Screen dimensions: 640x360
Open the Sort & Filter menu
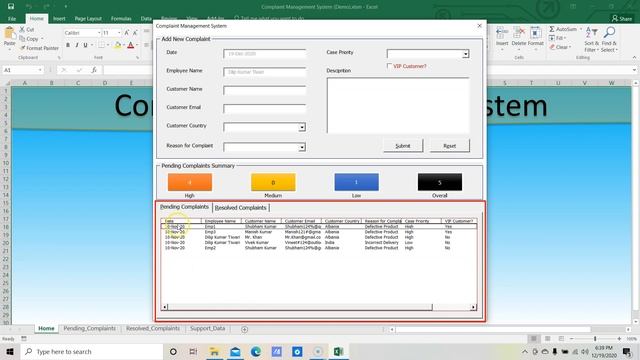pos(591,39)
